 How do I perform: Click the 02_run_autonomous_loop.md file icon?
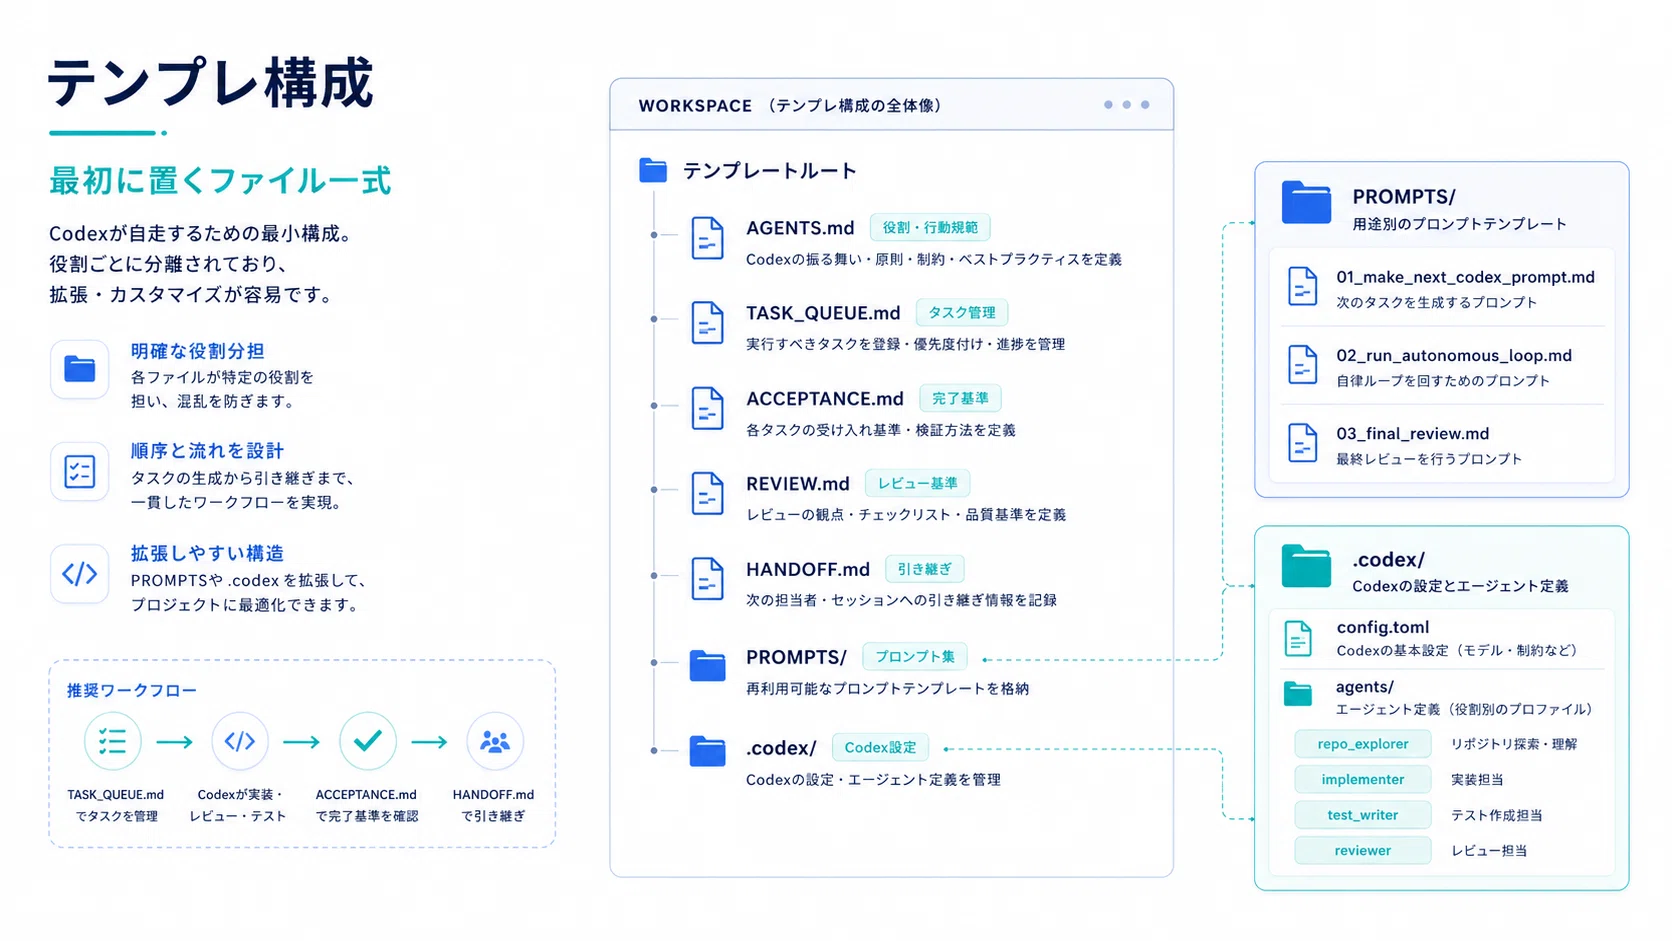1302,365
